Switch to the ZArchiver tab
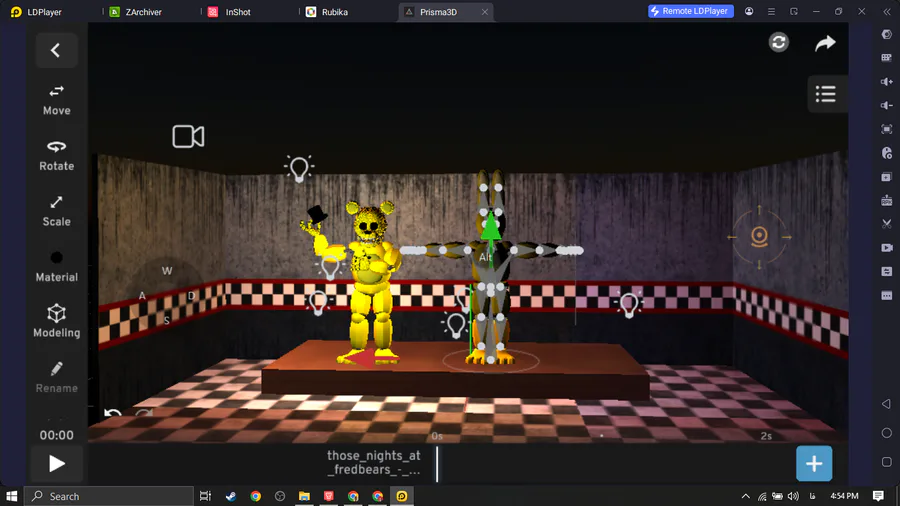This screenshot has height=506, width=900. point(137,12)
